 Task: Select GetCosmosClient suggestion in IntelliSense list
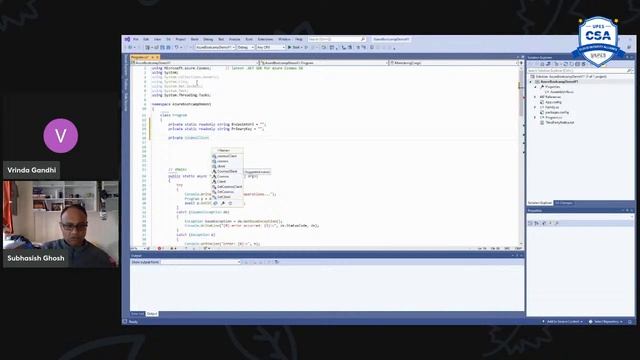click(x=227, y=187)
